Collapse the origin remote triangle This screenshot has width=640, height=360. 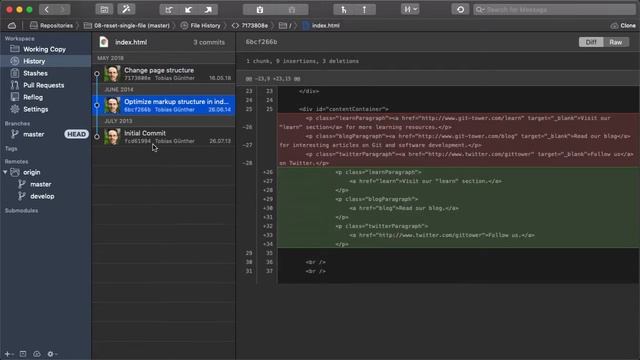click(5, 172)
